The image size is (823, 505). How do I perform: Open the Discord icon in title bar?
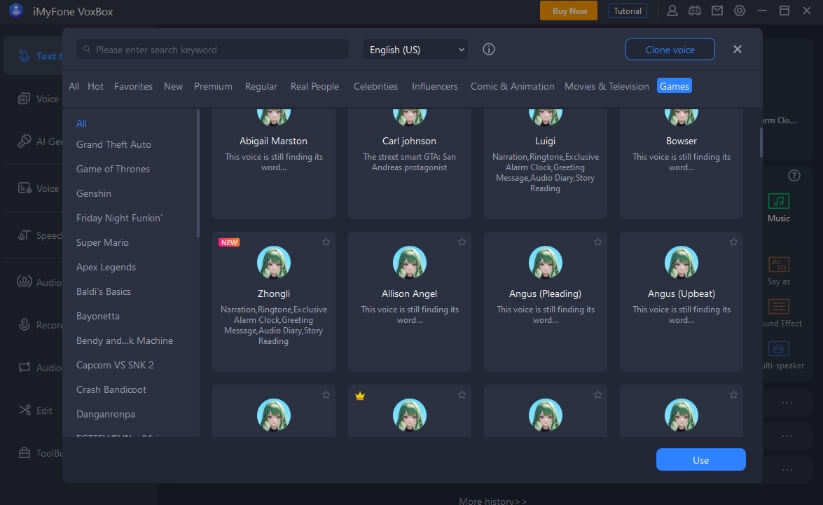[x=694, y=10]
